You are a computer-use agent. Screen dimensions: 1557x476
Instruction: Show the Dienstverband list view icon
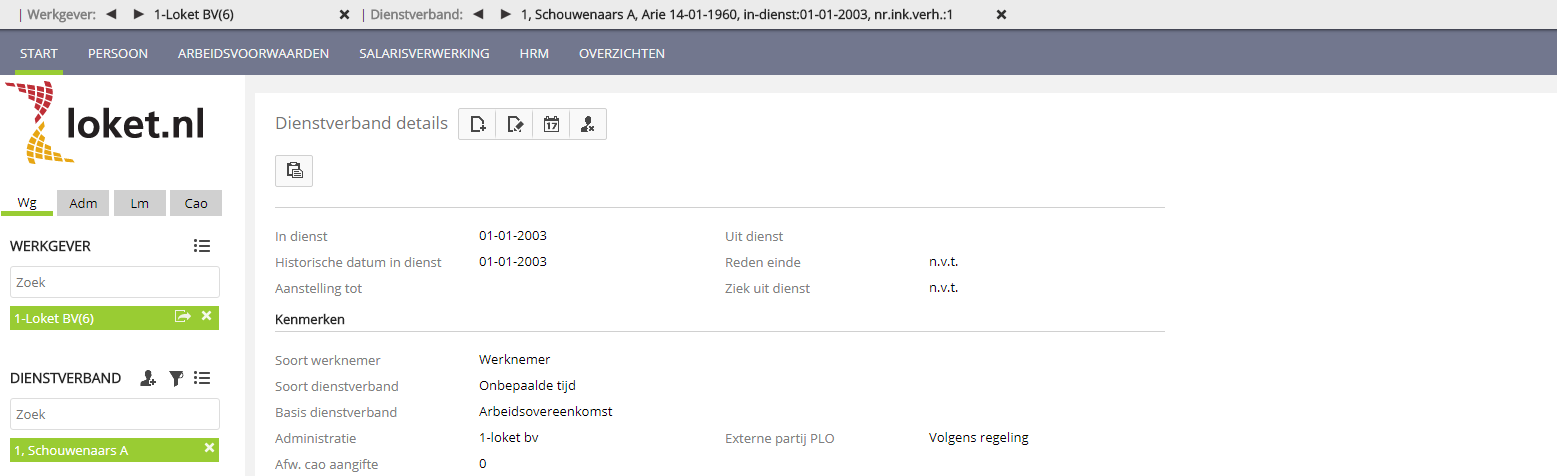(202, 378)
